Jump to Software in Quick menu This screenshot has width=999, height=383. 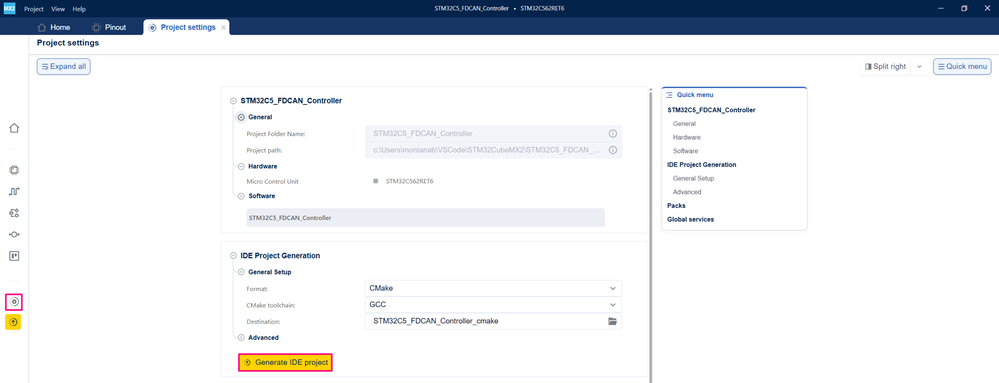686,151
